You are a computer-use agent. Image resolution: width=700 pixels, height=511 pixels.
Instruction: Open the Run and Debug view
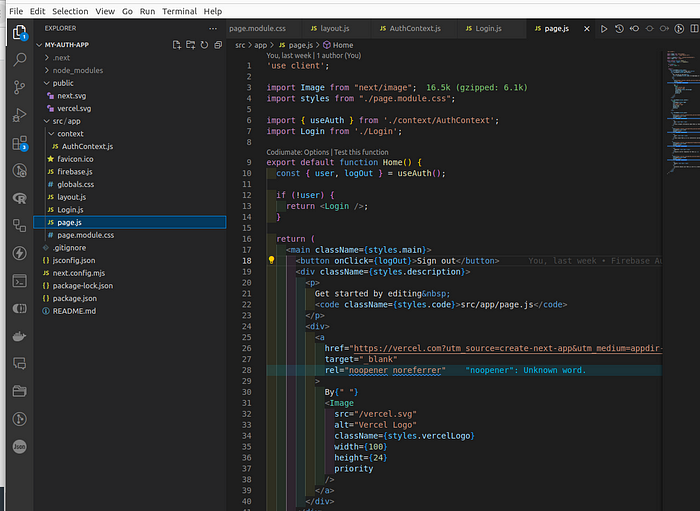tap(20, 115)
